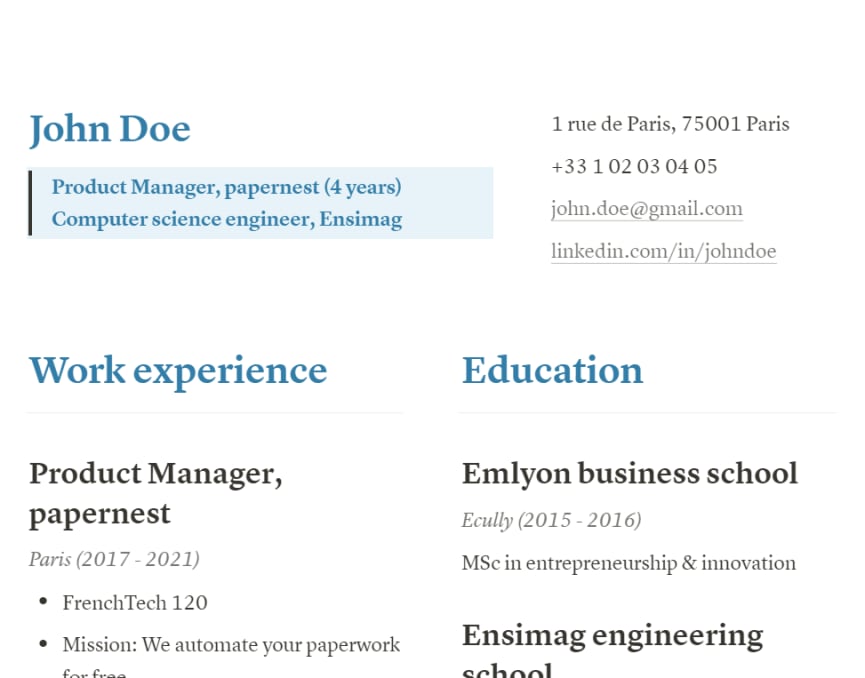Click the Product Manager, papernest job title

pyautogui.click(x=156, y=494)
